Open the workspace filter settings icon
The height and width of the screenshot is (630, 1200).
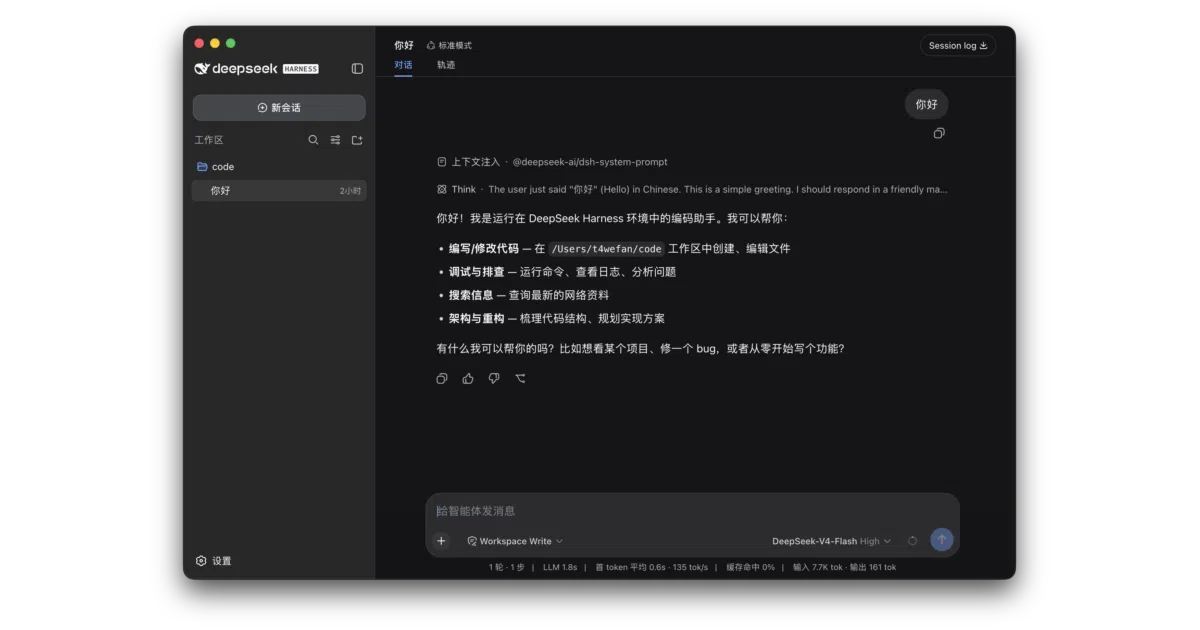(x=336, y=140)
